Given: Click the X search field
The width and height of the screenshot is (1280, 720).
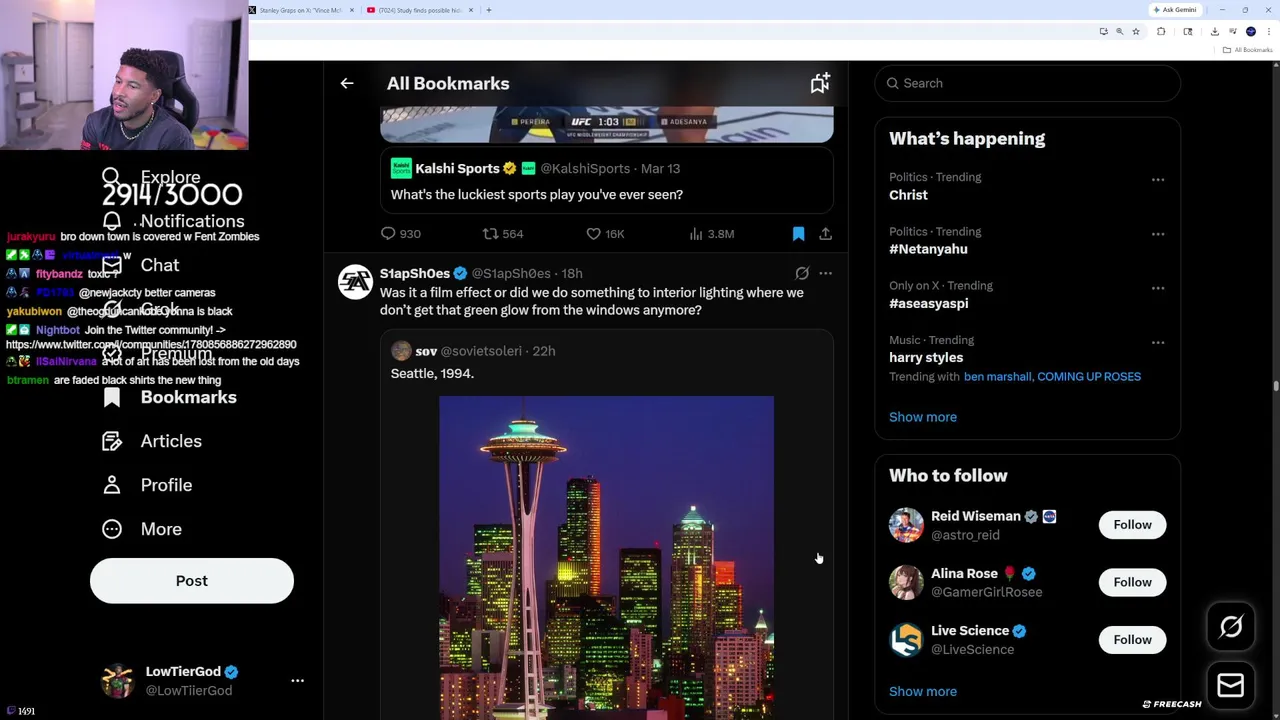Looking at the screenshot, I should [1028, 83].
